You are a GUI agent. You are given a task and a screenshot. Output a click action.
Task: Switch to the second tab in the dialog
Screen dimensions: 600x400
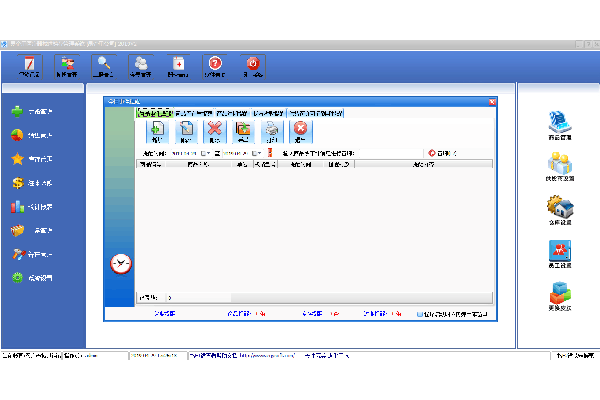coord(193,113)
